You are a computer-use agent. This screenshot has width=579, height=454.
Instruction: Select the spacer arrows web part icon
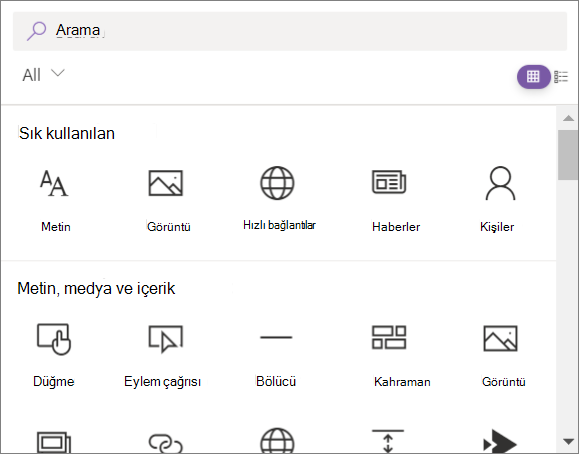pos(388,441)
